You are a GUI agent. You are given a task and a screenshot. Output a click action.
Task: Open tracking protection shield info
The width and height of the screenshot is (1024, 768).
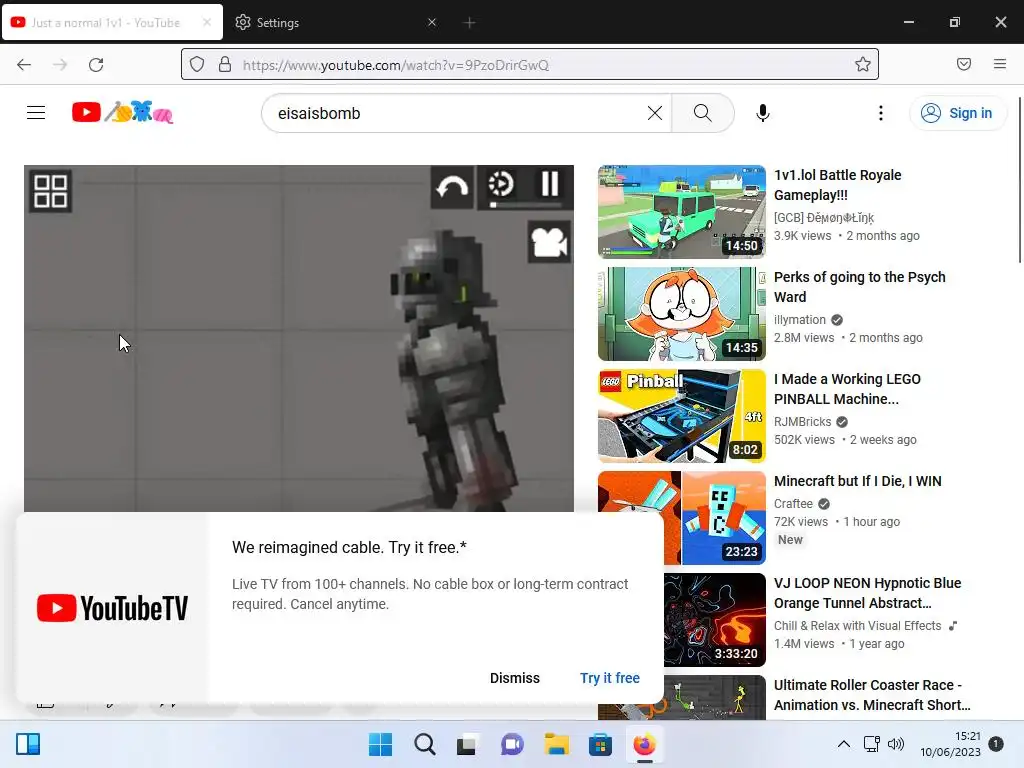tap(197, 64)
